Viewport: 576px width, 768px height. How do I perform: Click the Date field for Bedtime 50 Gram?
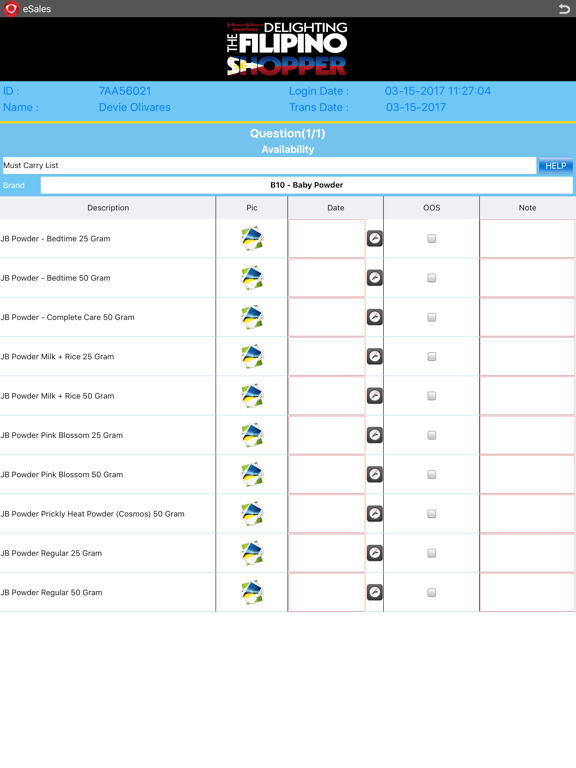[327, 278]
